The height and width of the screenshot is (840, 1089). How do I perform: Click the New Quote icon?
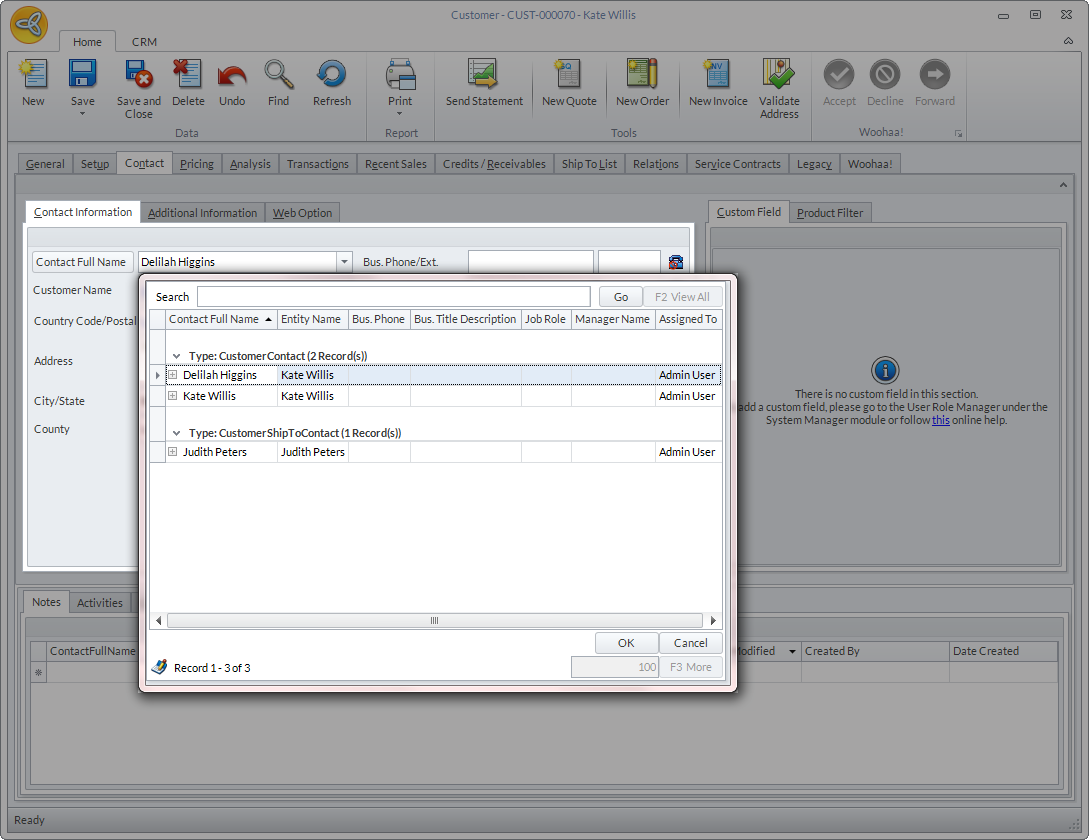click(568, 75)
